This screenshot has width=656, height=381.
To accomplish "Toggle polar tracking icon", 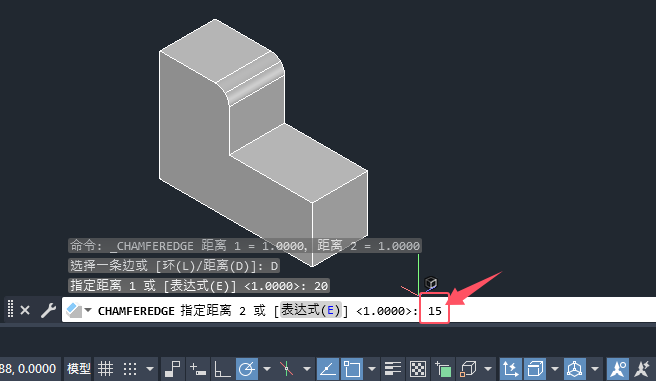I will [x=247, y=369].
